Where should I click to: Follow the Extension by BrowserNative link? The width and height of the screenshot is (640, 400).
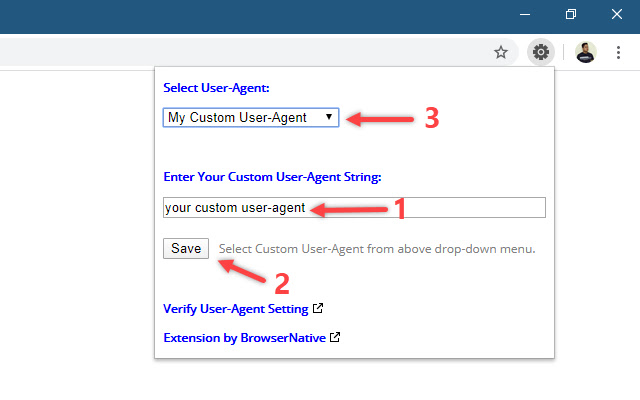244,338
